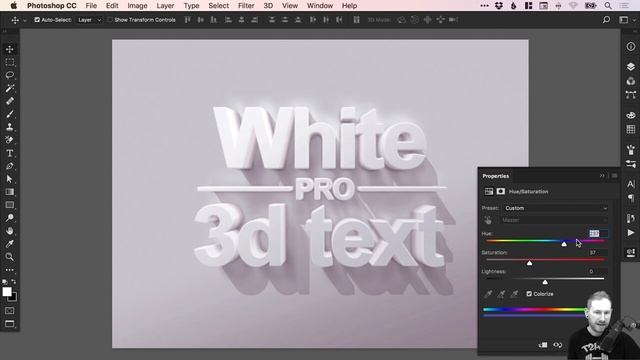This screenshot has height=360, width=640.
Task: Open the Image menu
Action: click(x=137, y=6)
